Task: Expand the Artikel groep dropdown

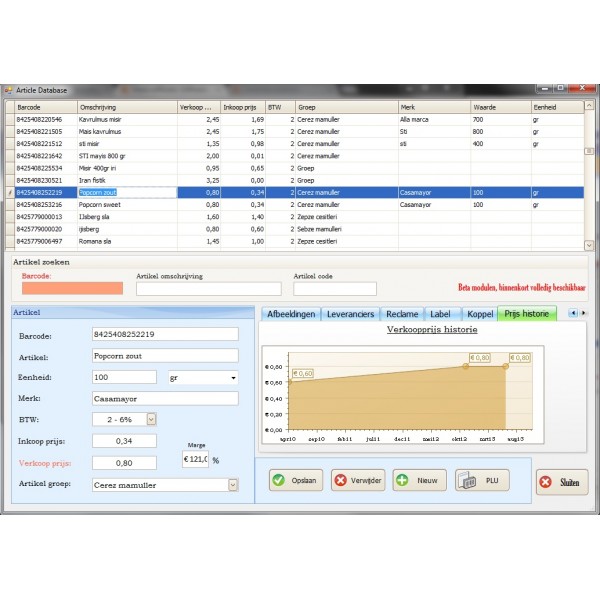Action: click(233, 485)
